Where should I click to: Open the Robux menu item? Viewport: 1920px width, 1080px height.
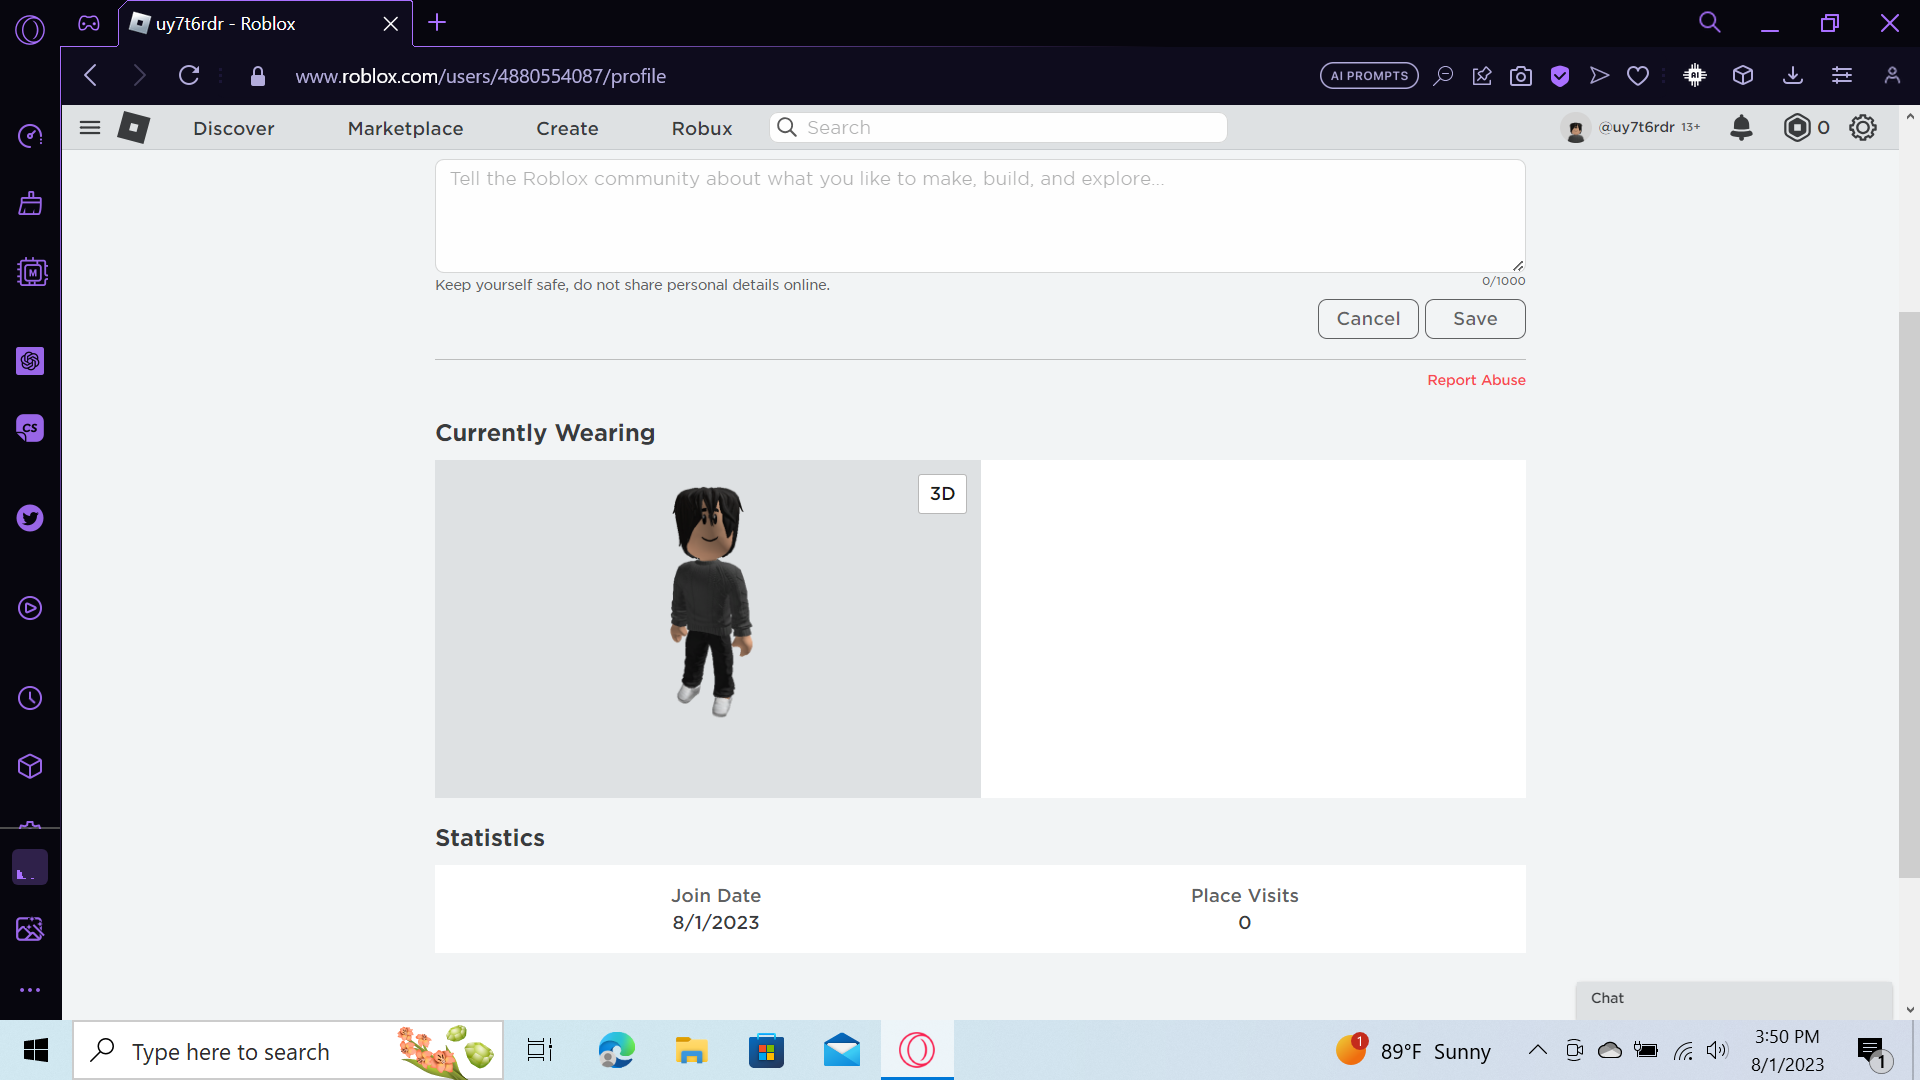click(701, 128)
